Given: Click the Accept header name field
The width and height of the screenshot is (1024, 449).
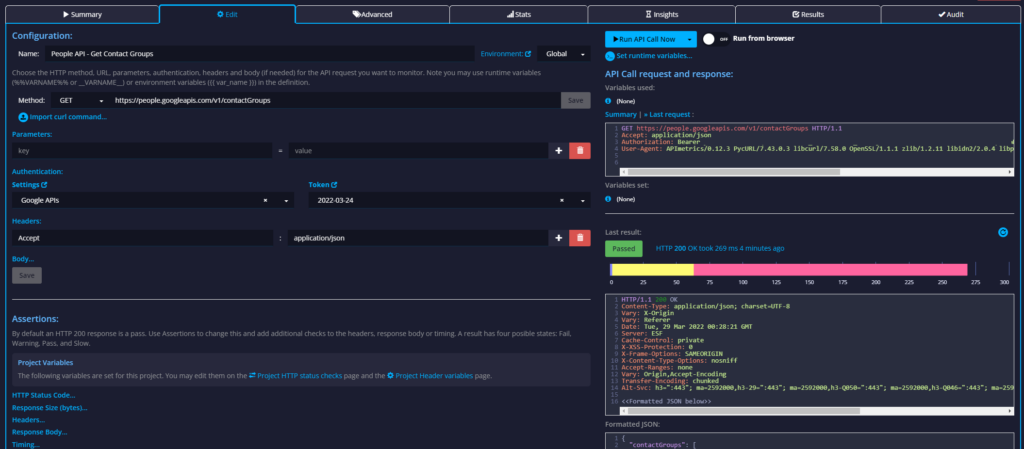Looking at the screenshot, I should point(142,238).
